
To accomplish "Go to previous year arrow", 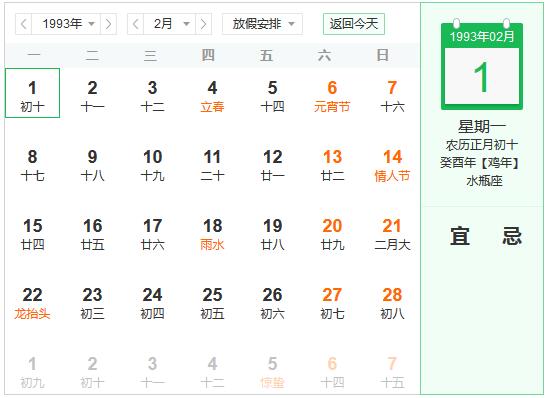I will point(23,24).
